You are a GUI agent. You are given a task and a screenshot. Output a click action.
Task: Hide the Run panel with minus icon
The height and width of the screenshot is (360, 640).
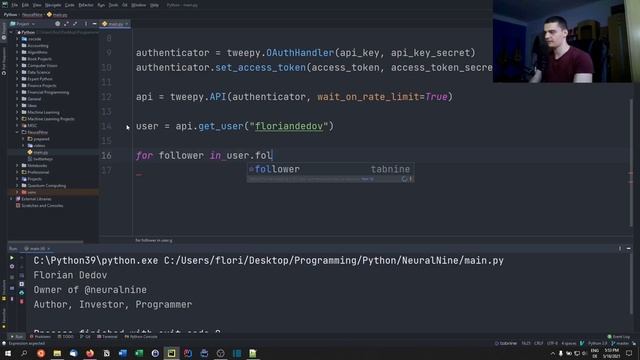[629, 248]
